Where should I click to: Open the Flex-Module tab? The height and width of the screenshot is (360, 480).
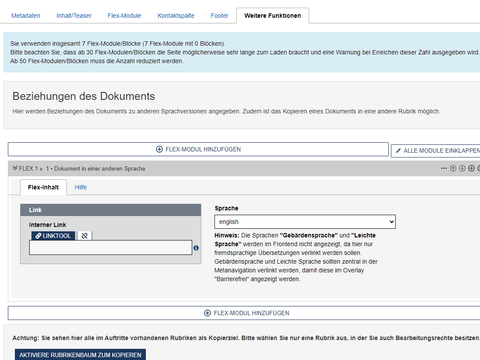124,16
